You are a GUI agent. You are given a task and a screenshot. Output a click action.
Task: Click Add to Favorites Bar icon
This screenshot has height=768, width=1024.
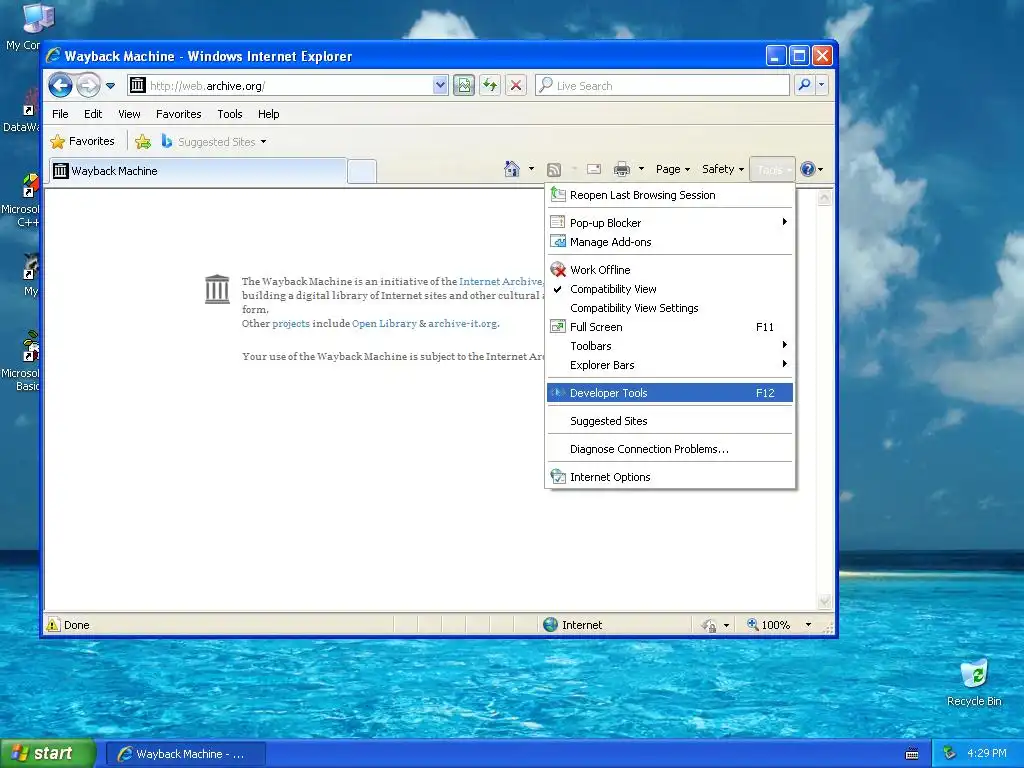point(143,141)
